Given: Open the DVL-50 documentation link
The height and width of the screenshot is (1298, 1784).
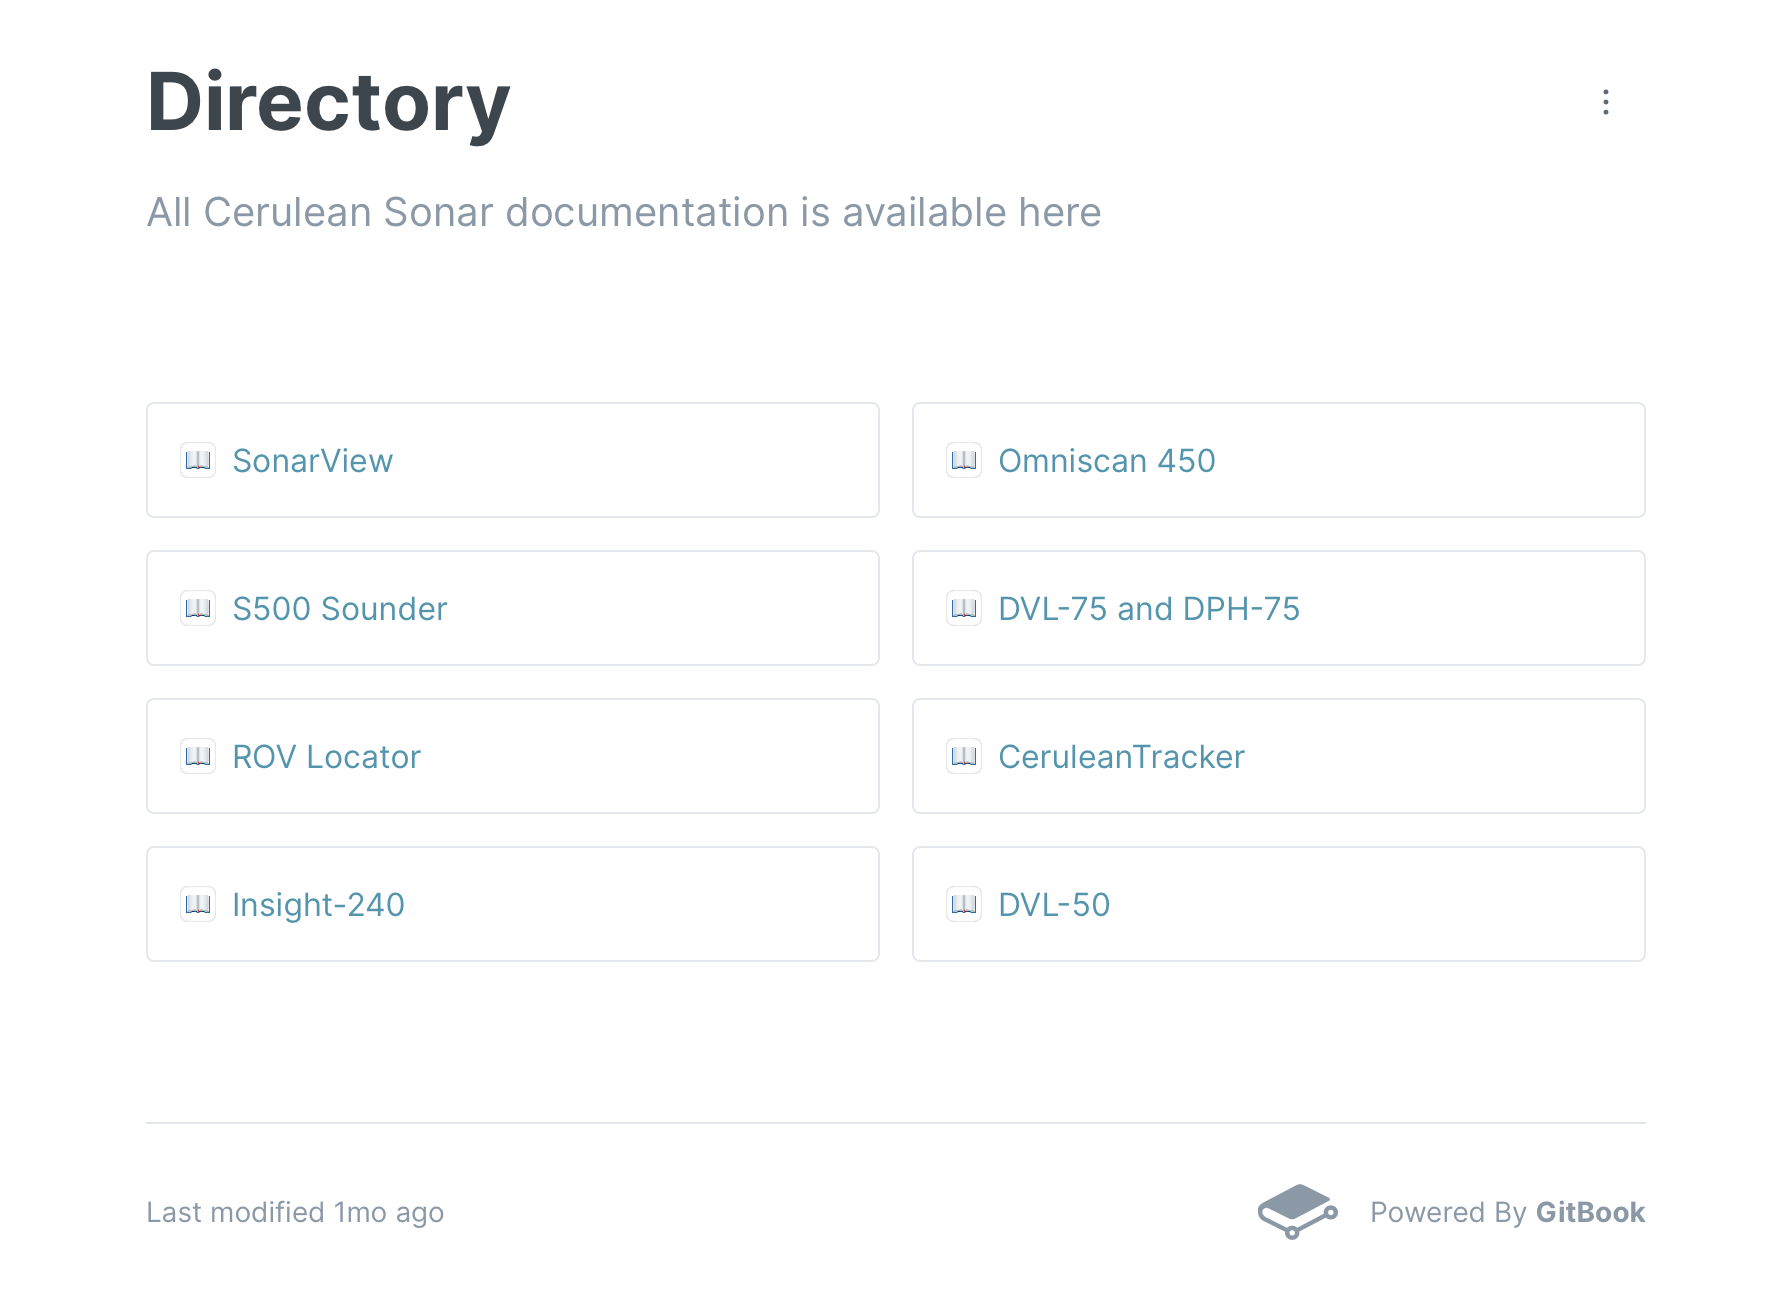Looking at the screenshot, I should tap(1279, 904).
